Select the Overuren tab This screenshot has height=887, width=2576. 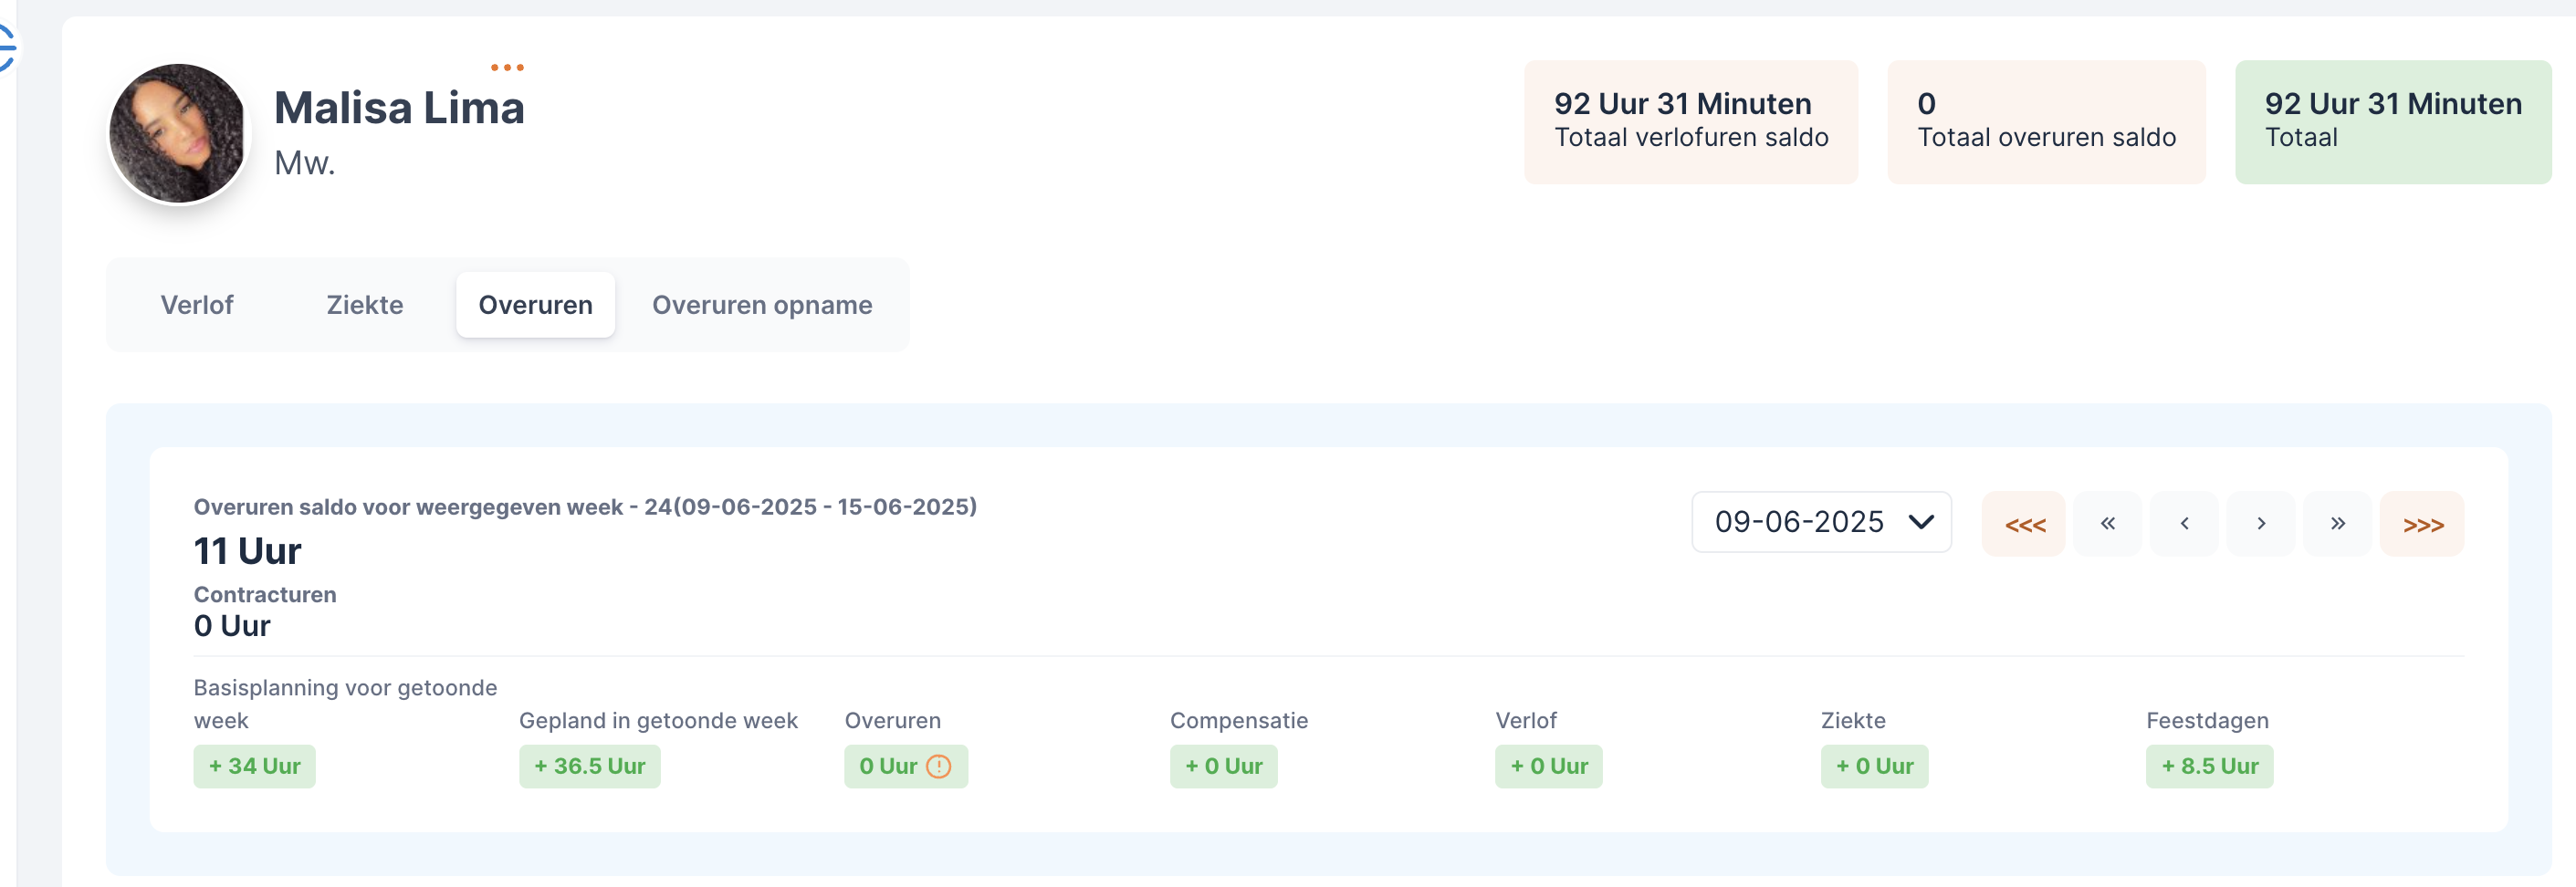pos(535,305)
